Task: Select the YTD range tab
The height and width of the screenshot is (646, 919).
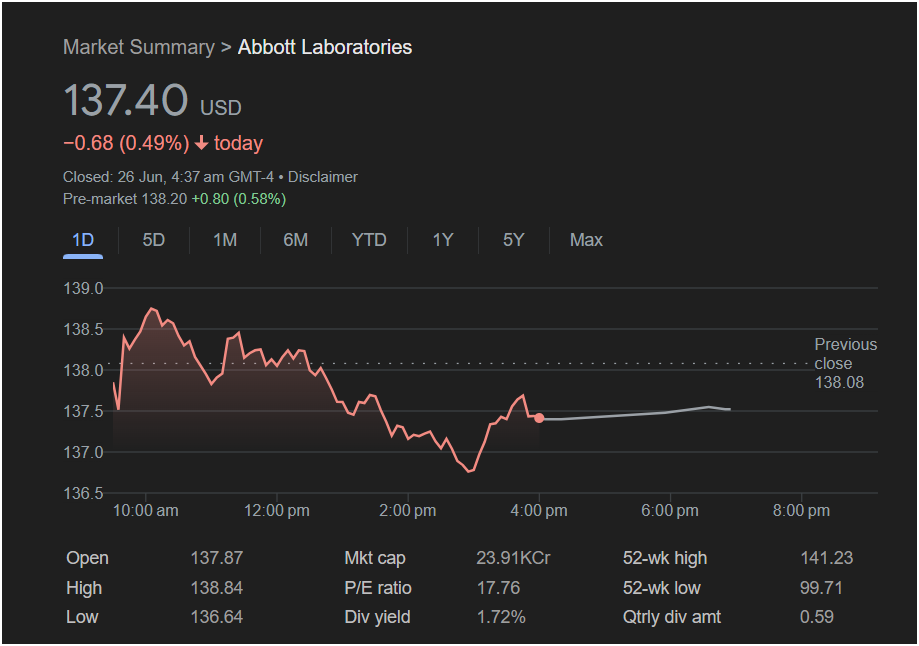Action: 369,240
